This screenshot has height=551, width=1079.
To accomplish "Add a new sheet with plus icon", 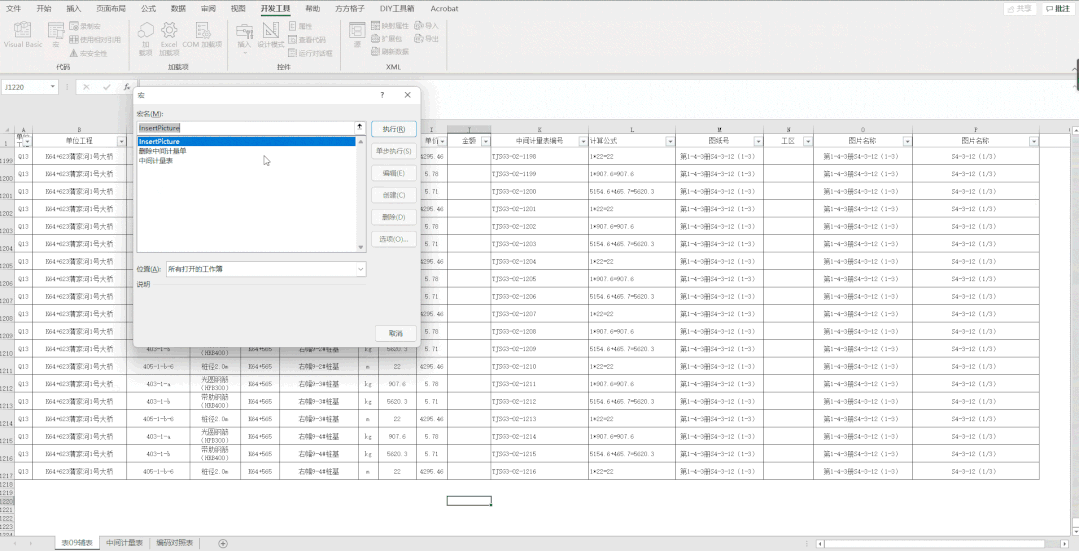I will coord(222,543).
